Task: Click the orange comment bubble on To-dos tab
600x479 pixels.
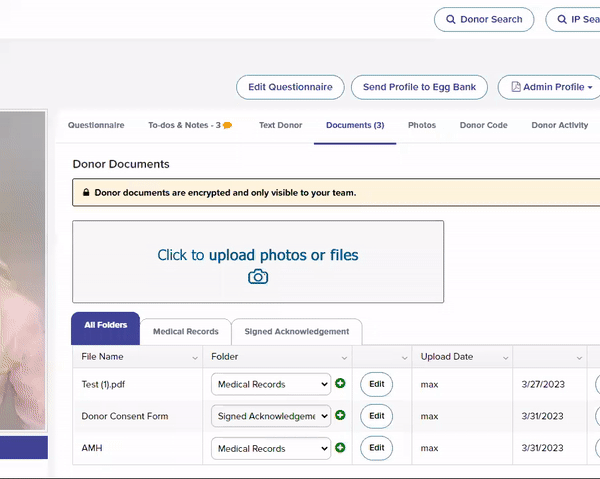Action: [x=228, y=126]
